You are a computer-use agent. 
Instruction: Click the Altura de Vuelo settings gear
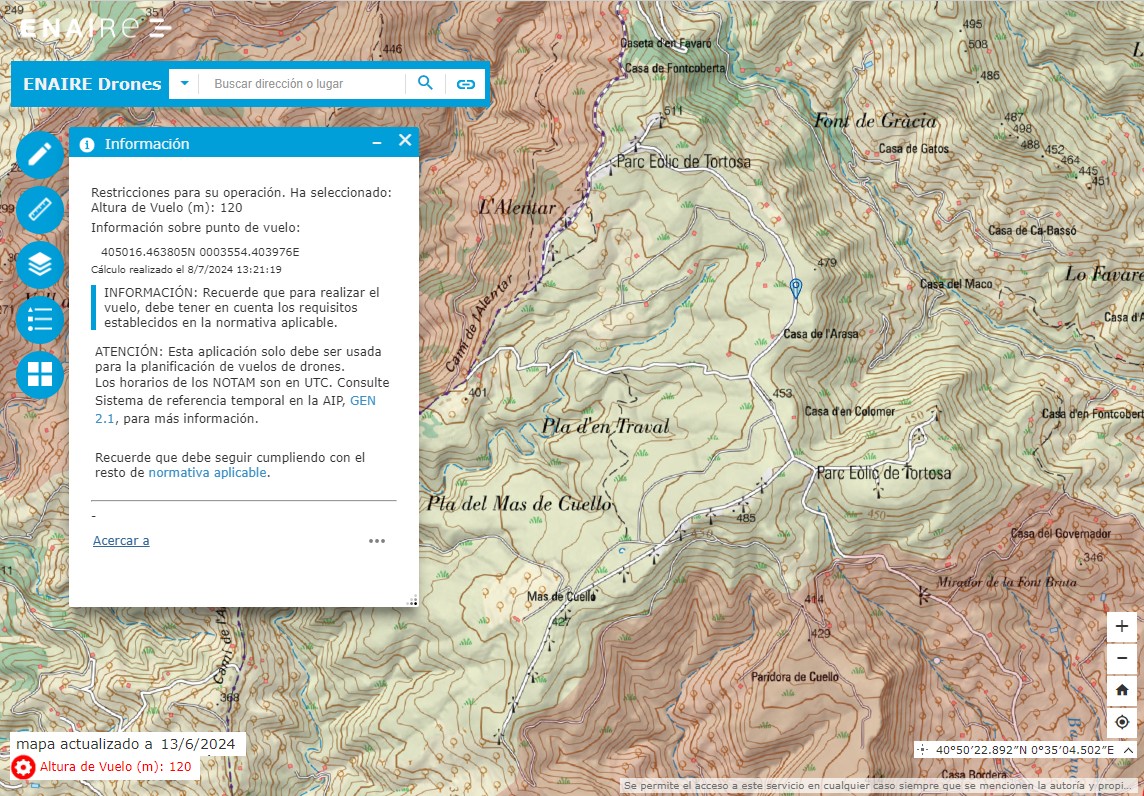[x=23, y=768]
